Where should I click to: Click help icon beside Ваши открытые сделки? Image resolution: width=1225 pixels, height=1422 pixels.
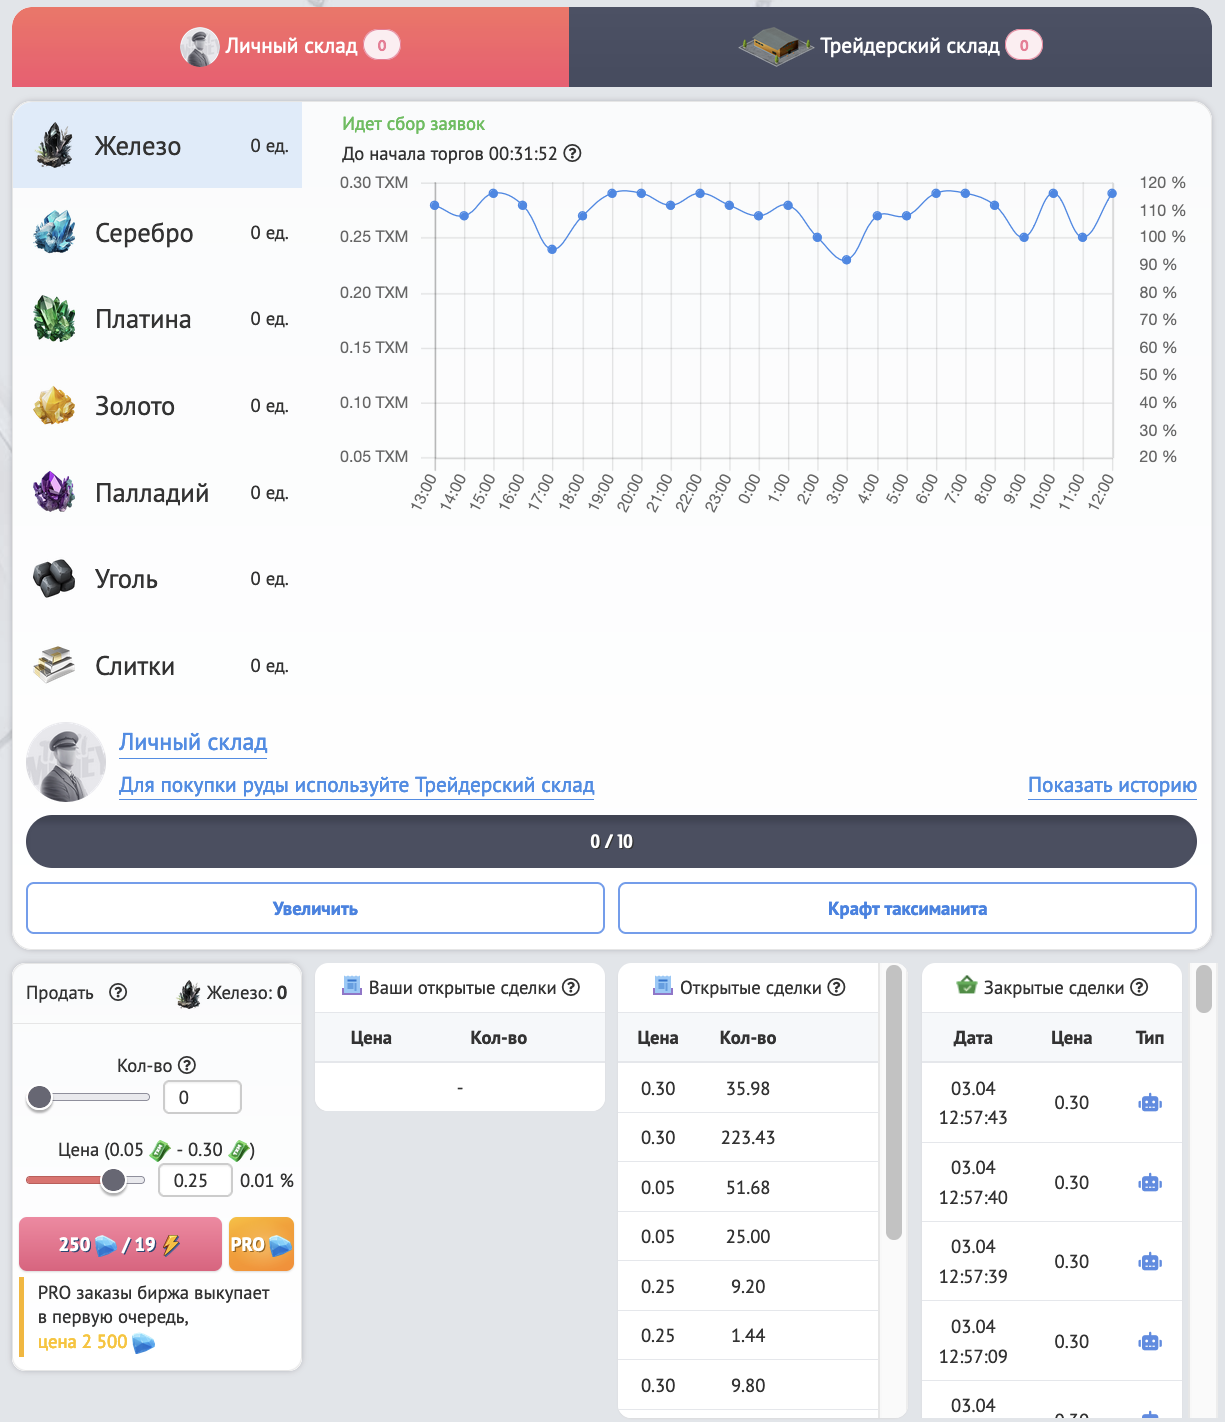tap(571, 988)
